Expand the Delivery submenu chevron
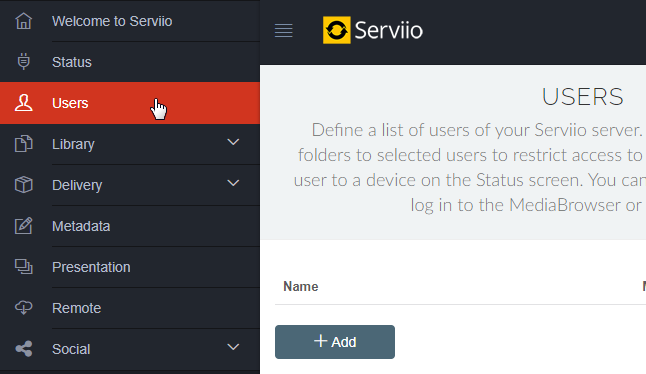Screen dimensions: 646x374 coord(233,183)
